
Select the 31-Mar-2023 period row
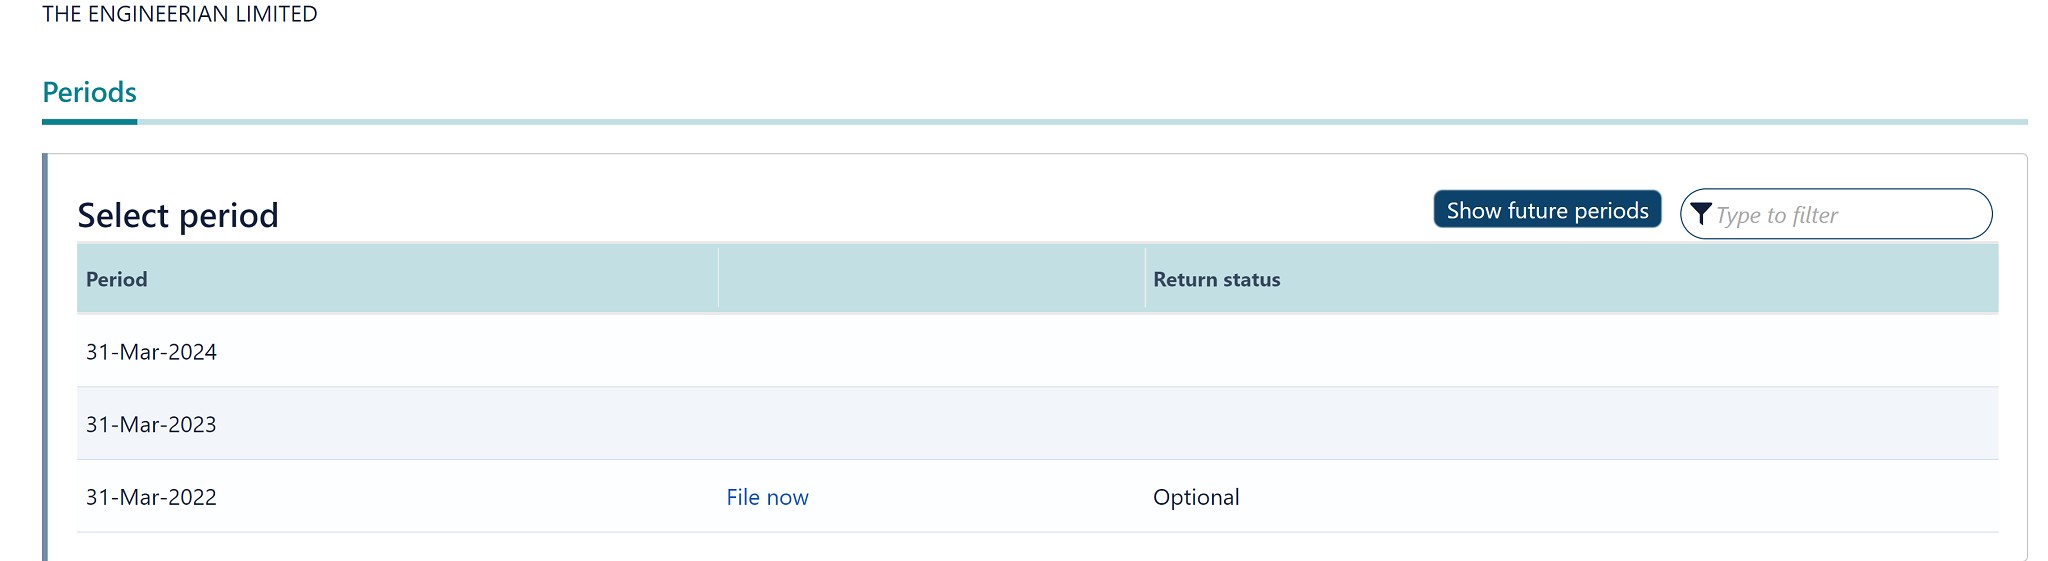point(151,424)
